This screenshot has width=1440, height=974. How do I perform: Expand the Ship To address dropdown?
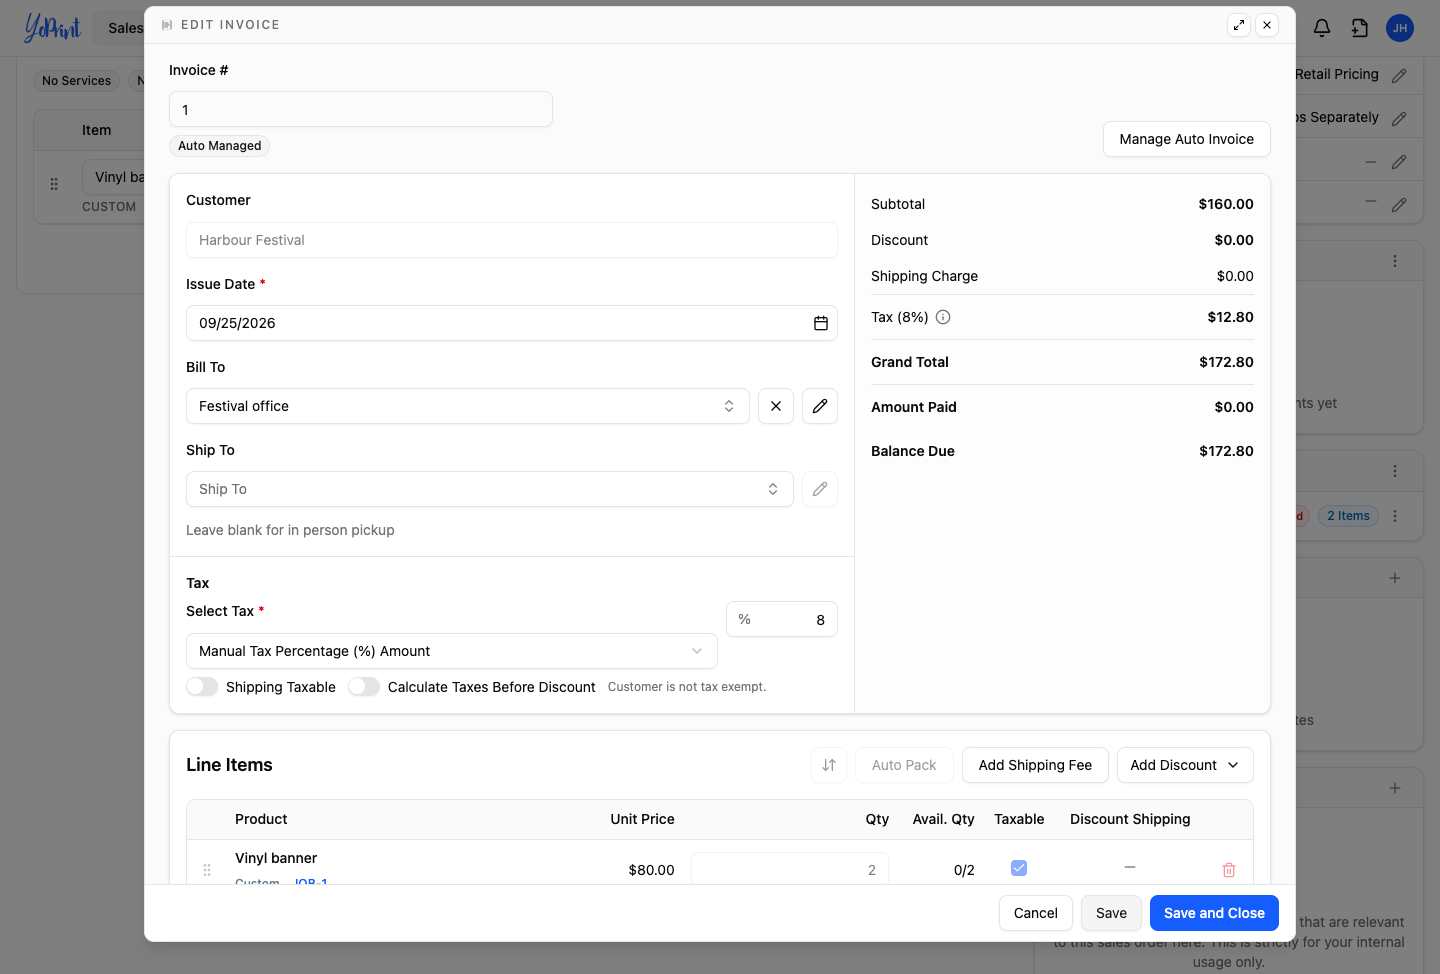[x=490, y=489]
